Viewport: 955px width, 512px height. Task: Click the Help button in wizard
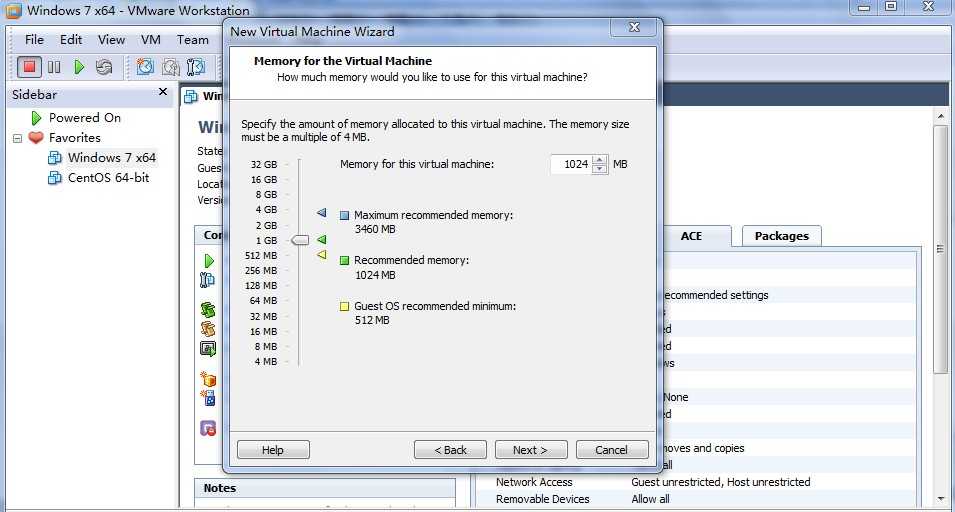coord(273,450)
